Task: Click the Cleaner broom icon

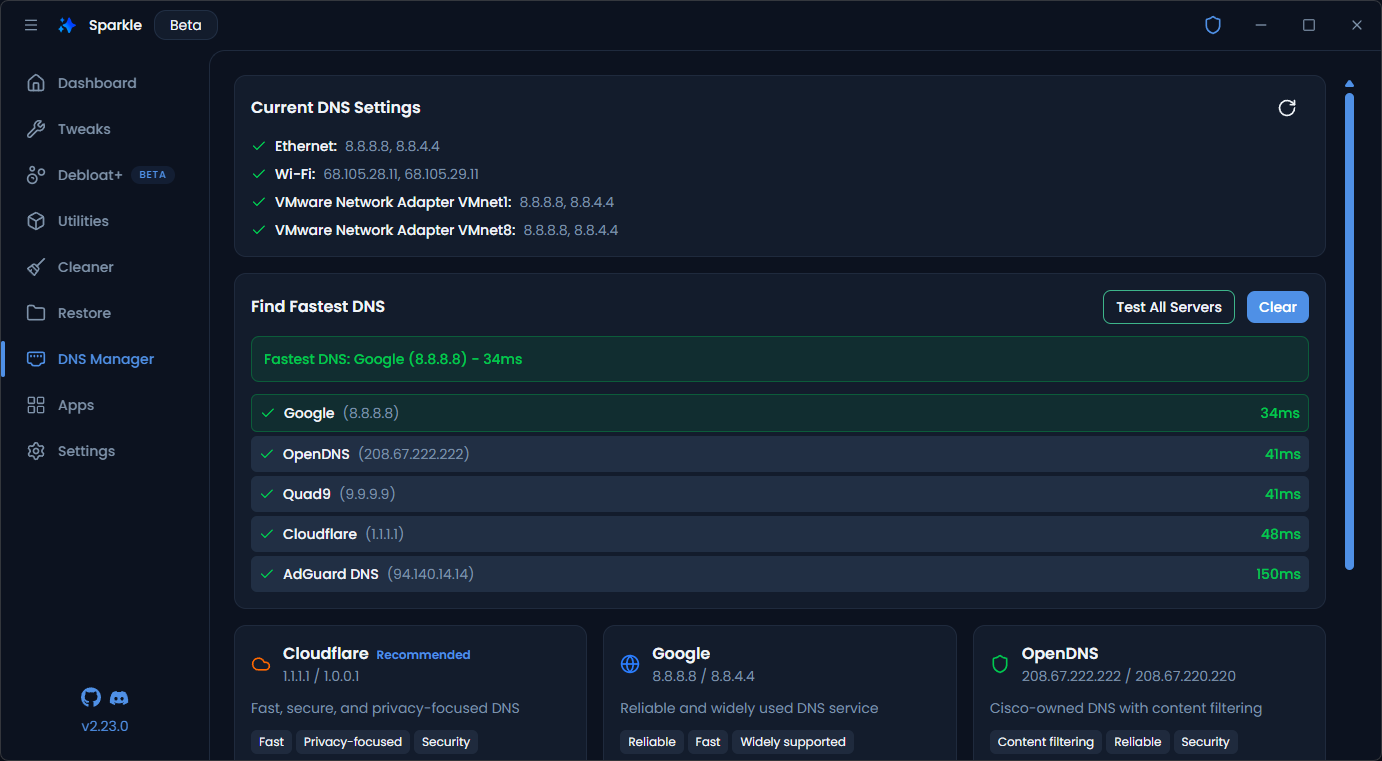Action: tap(36, 267)
